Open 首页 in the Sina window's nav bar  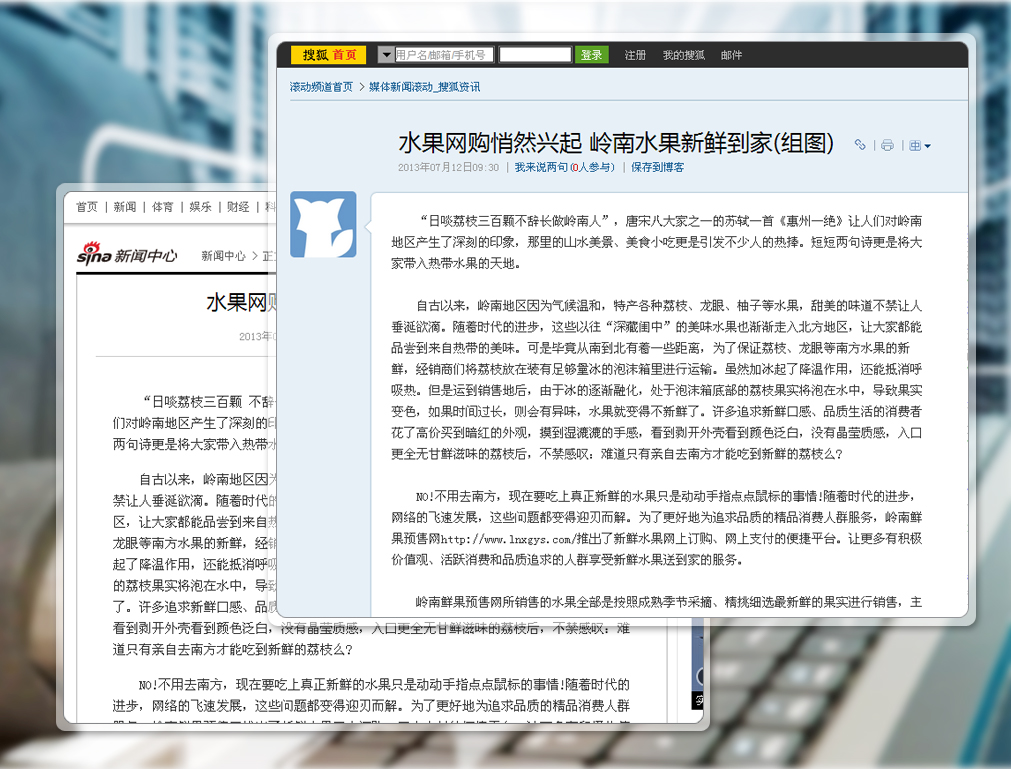[86, 207]
